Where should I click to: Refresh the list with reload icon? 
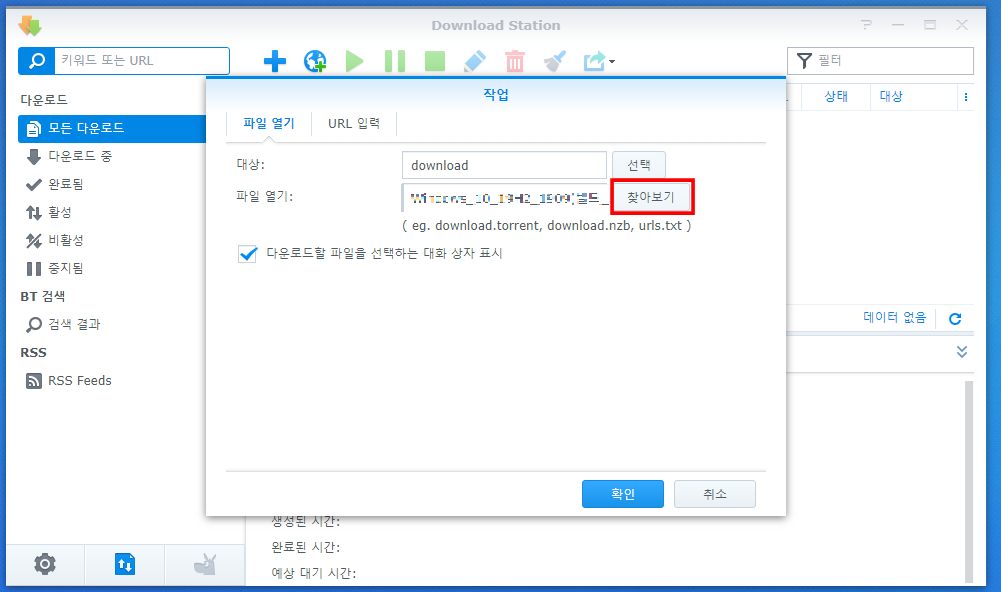coord(955,319)
